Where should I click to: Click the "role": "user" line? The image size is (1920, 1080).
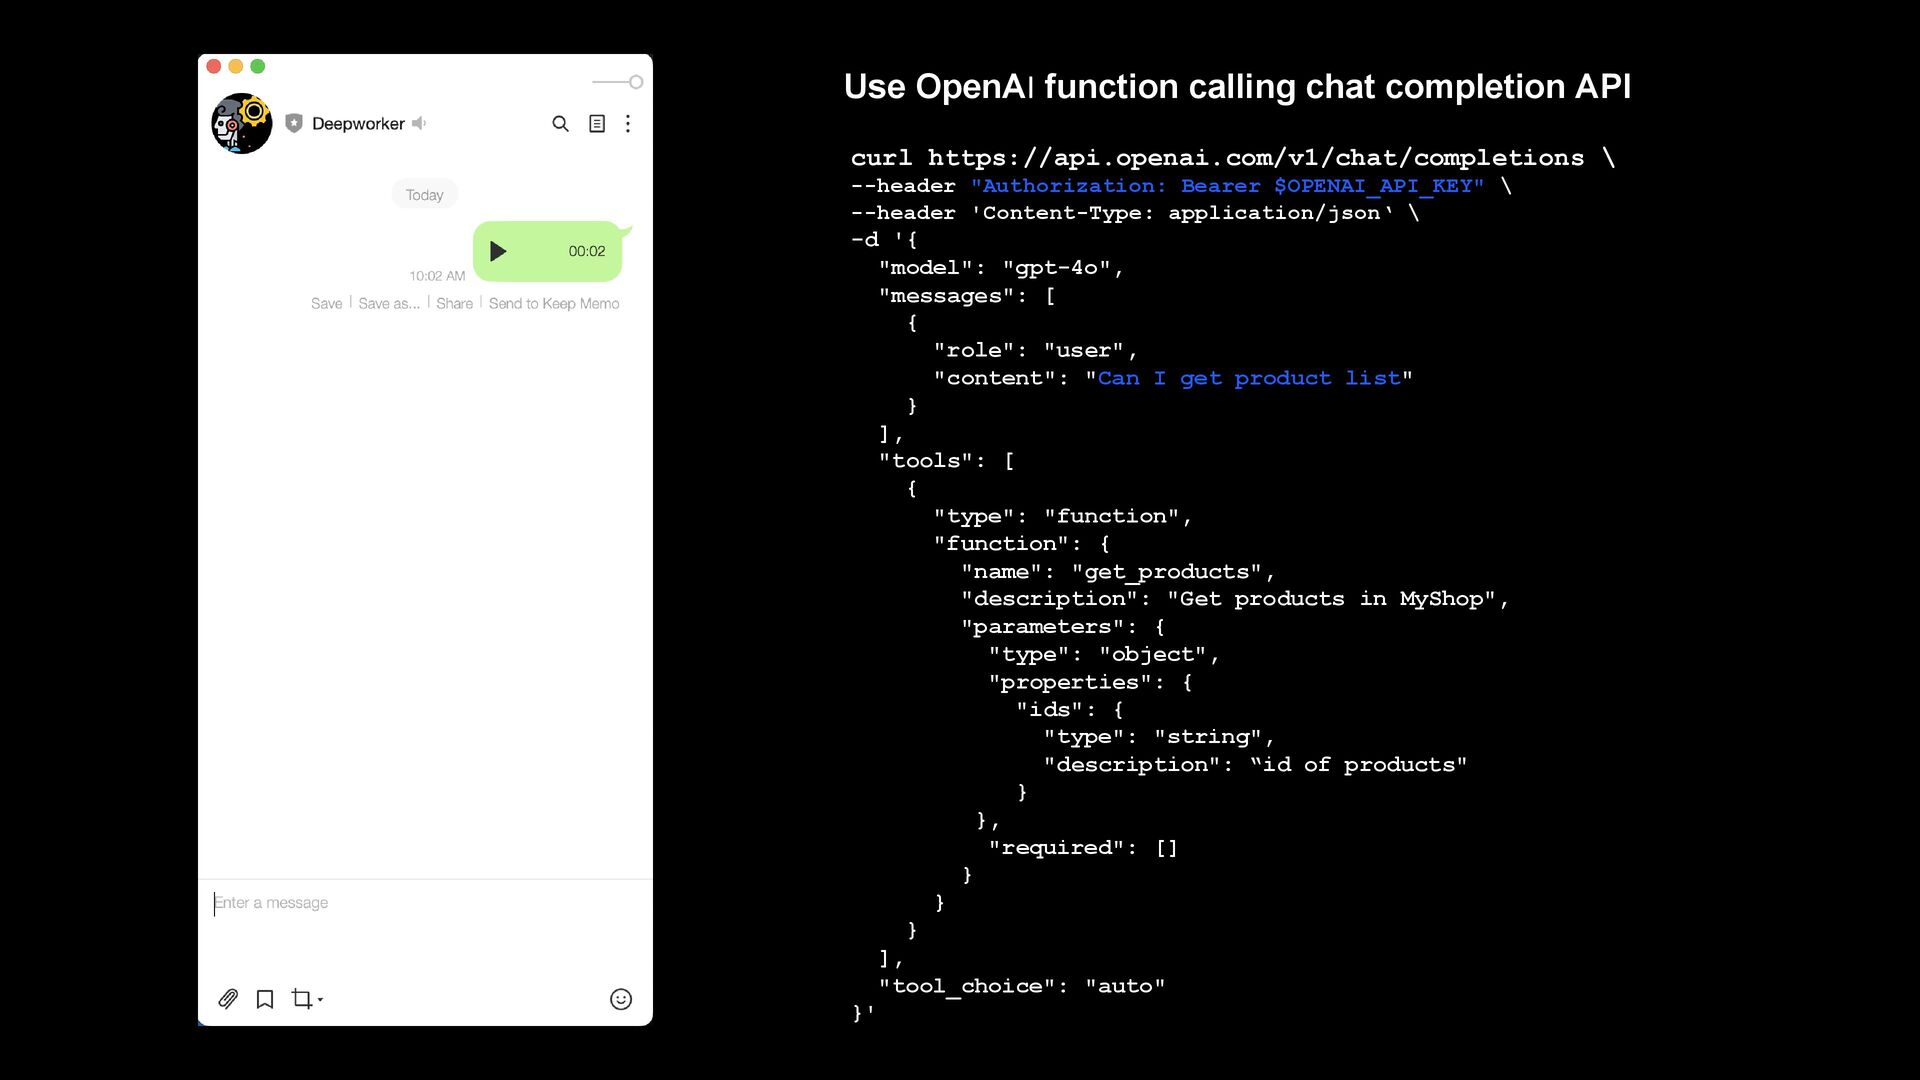pos(1036,351)
